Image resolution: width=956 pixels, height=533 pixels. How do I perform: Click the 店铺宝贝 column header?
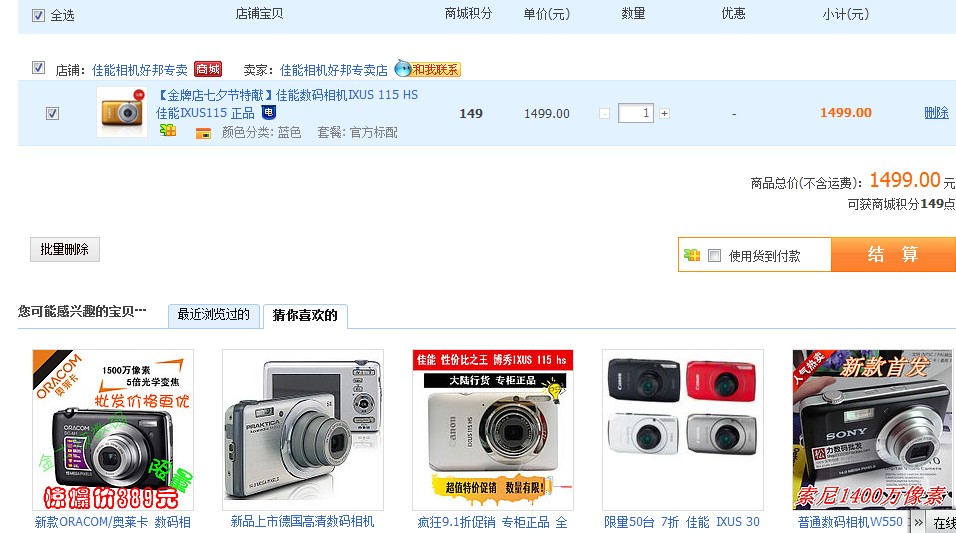[x=260, y=13]
